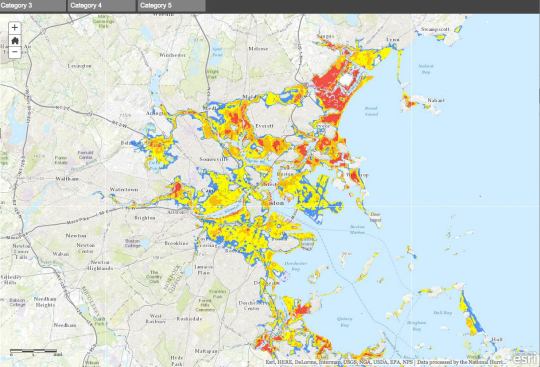Click the Watertown label on map
The width and height of the screenshot is (540, 367).
(x=124, y=189)
